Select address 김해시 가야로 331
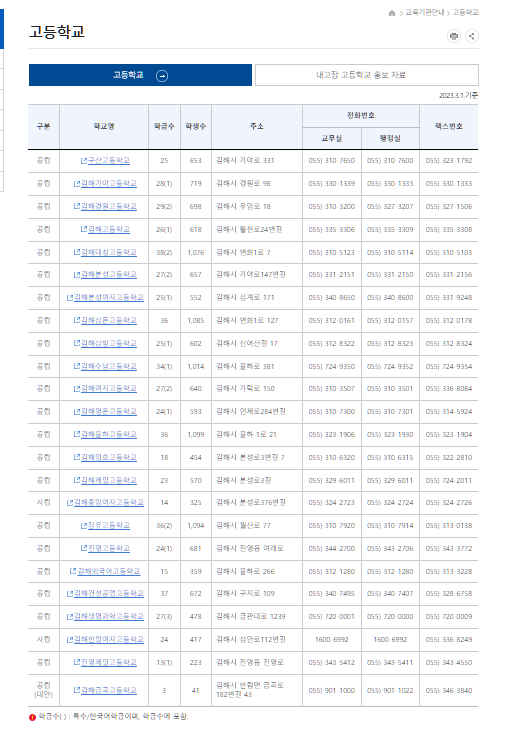This screenshot has width=507, height=742. 245,161
